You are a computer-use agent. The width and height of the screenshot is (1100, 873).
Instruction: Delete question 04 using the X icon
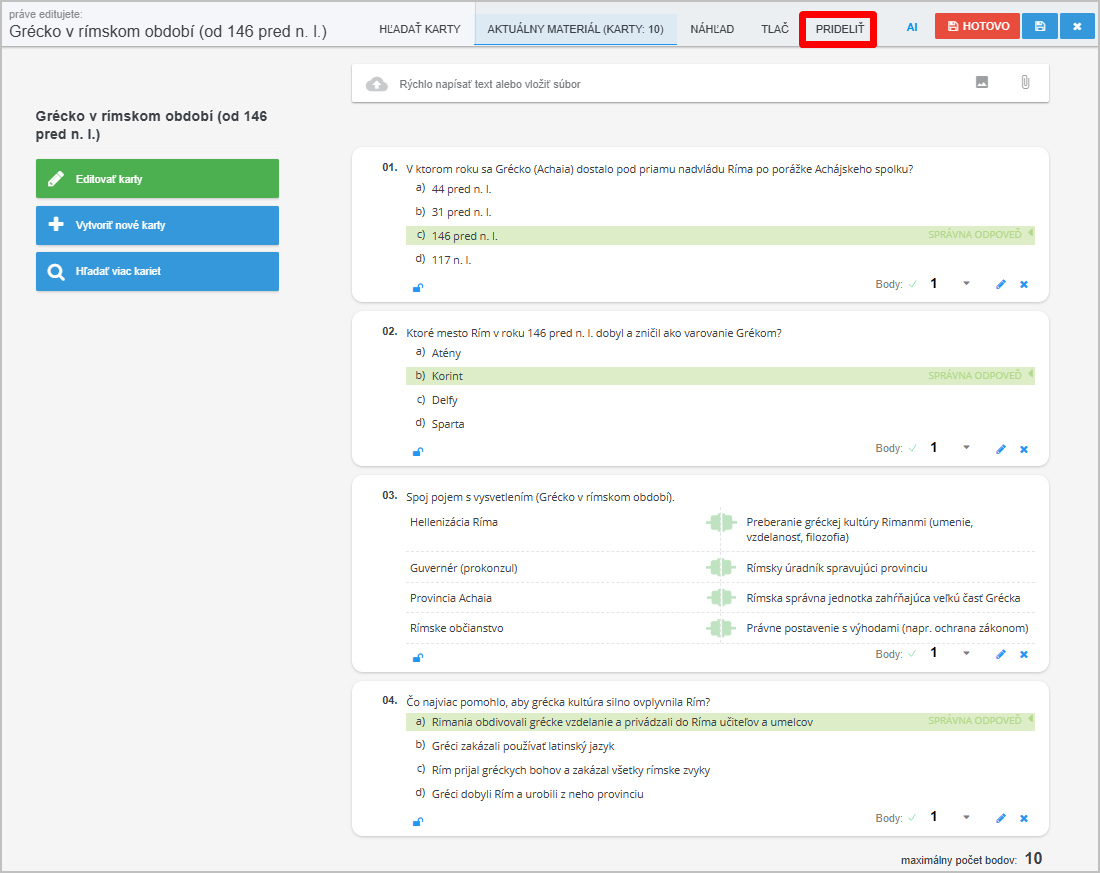click(x=1023, y=819)
